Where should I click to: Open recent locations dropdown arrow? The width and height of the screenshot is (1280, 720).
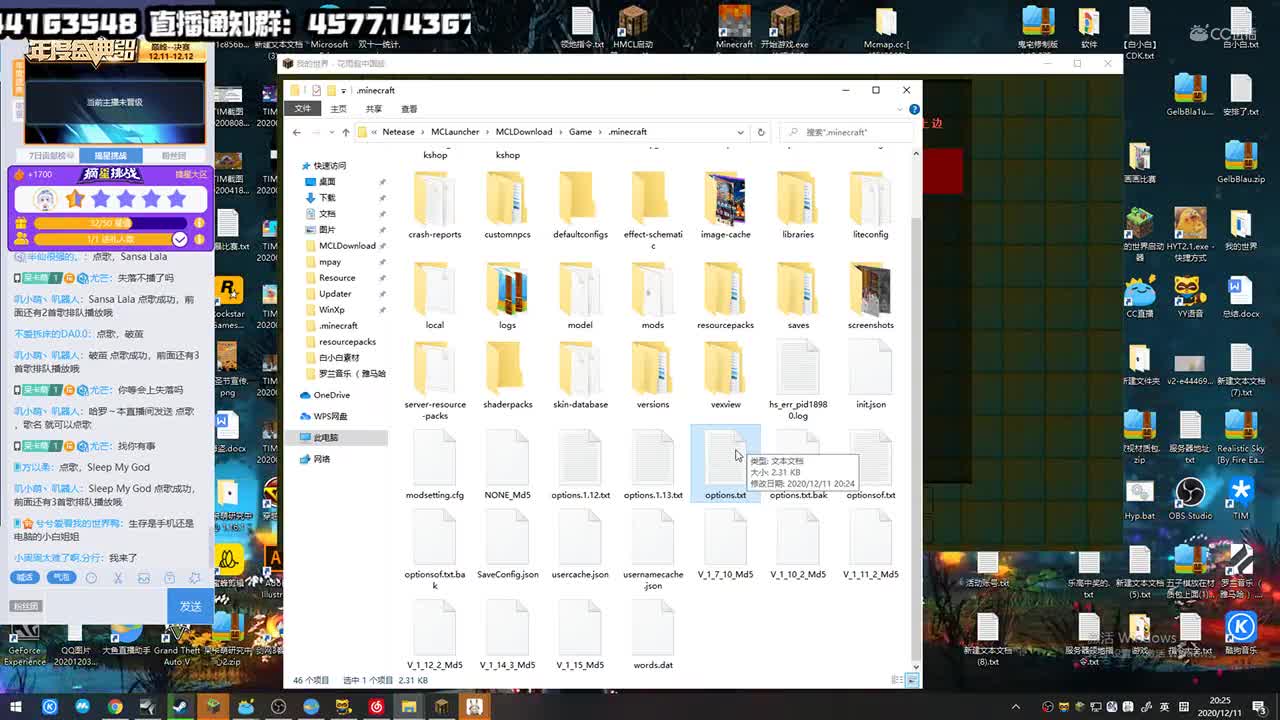[x=330, y=132]
